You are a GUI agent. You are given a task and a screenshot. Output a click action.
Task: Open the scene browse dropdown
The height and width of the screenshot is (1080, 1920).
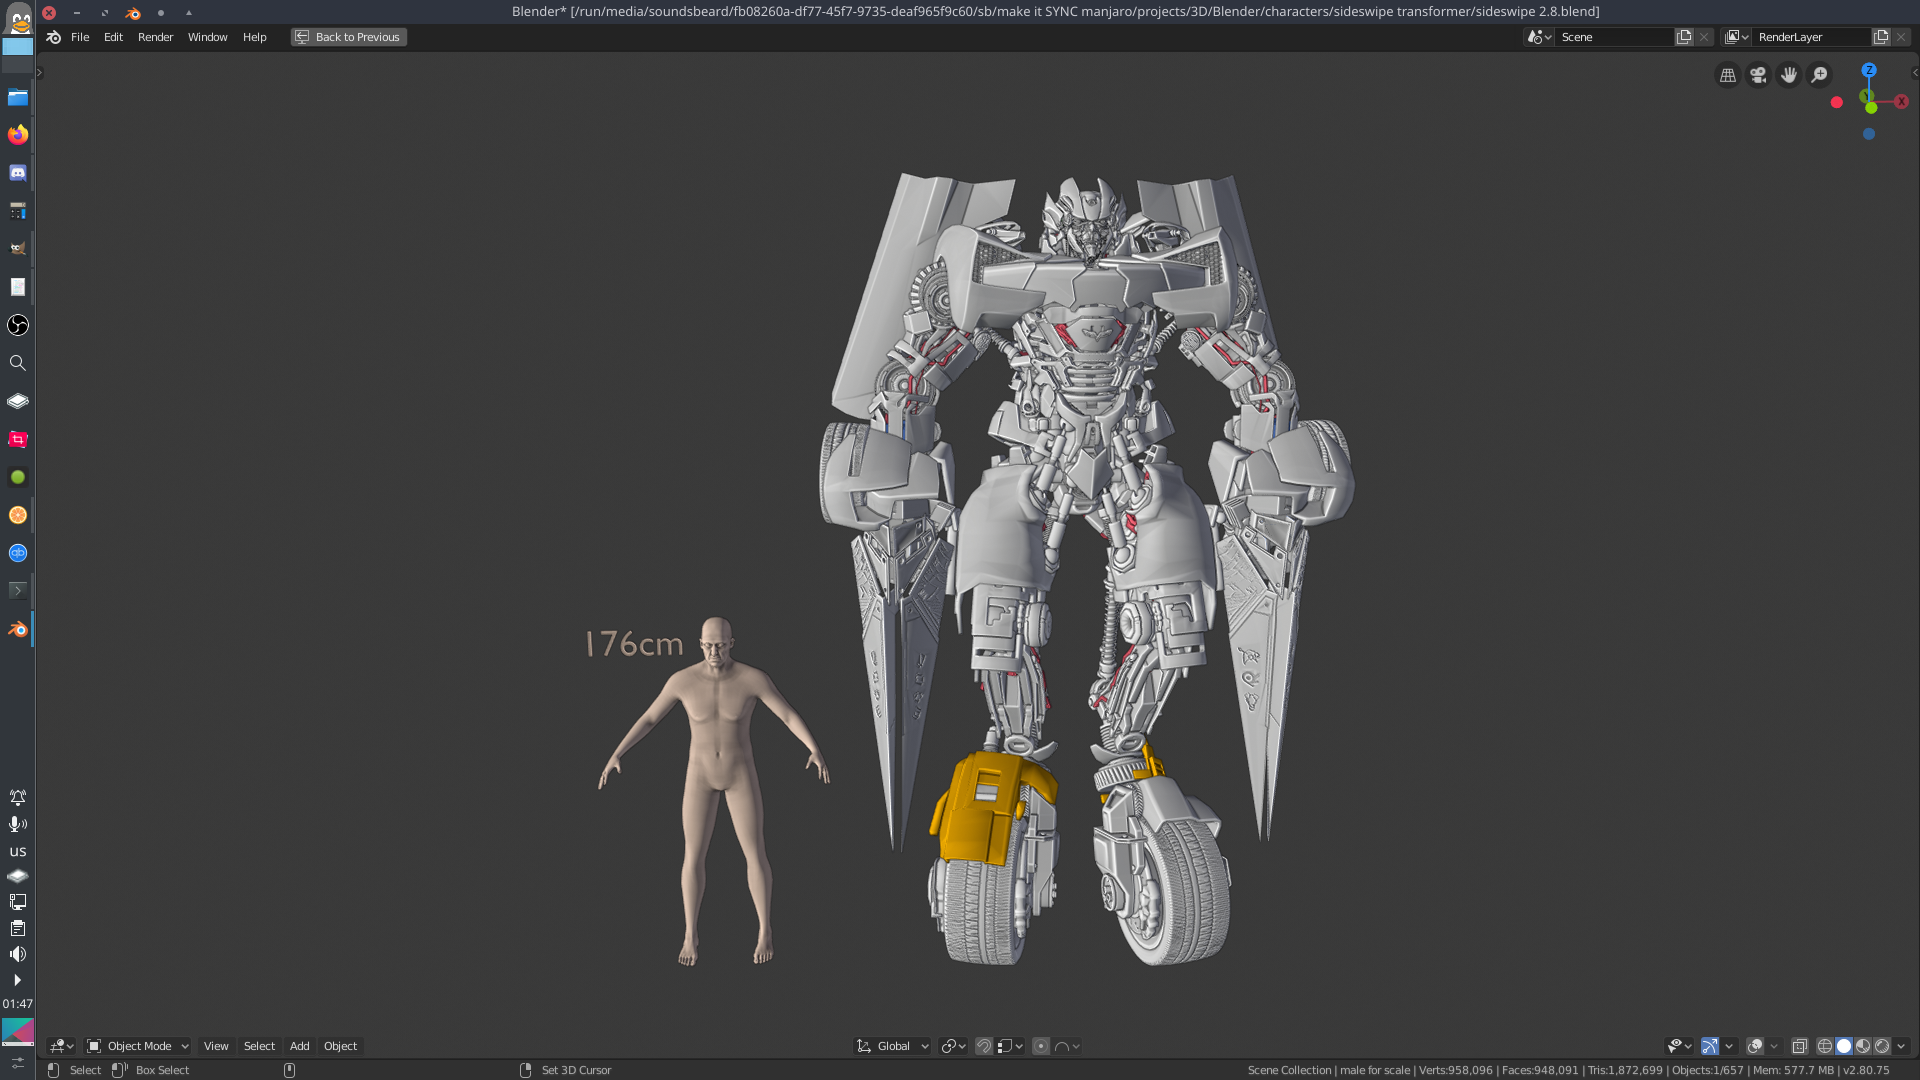1538,37
